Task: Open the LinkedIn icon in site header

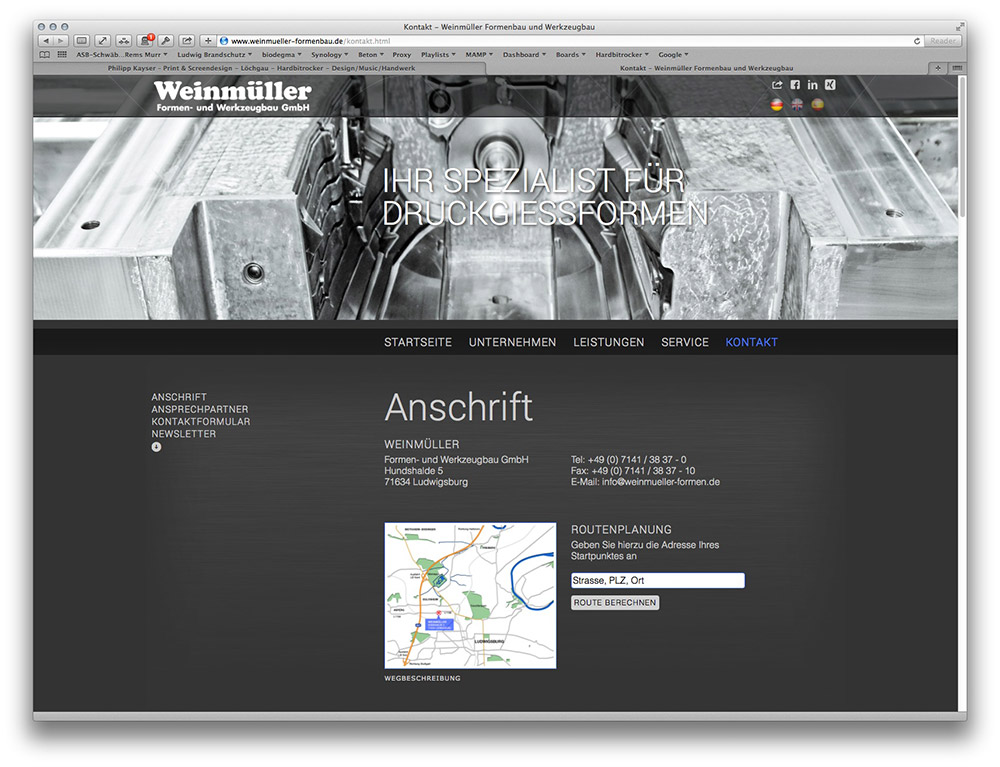Action: coord(812,85)
